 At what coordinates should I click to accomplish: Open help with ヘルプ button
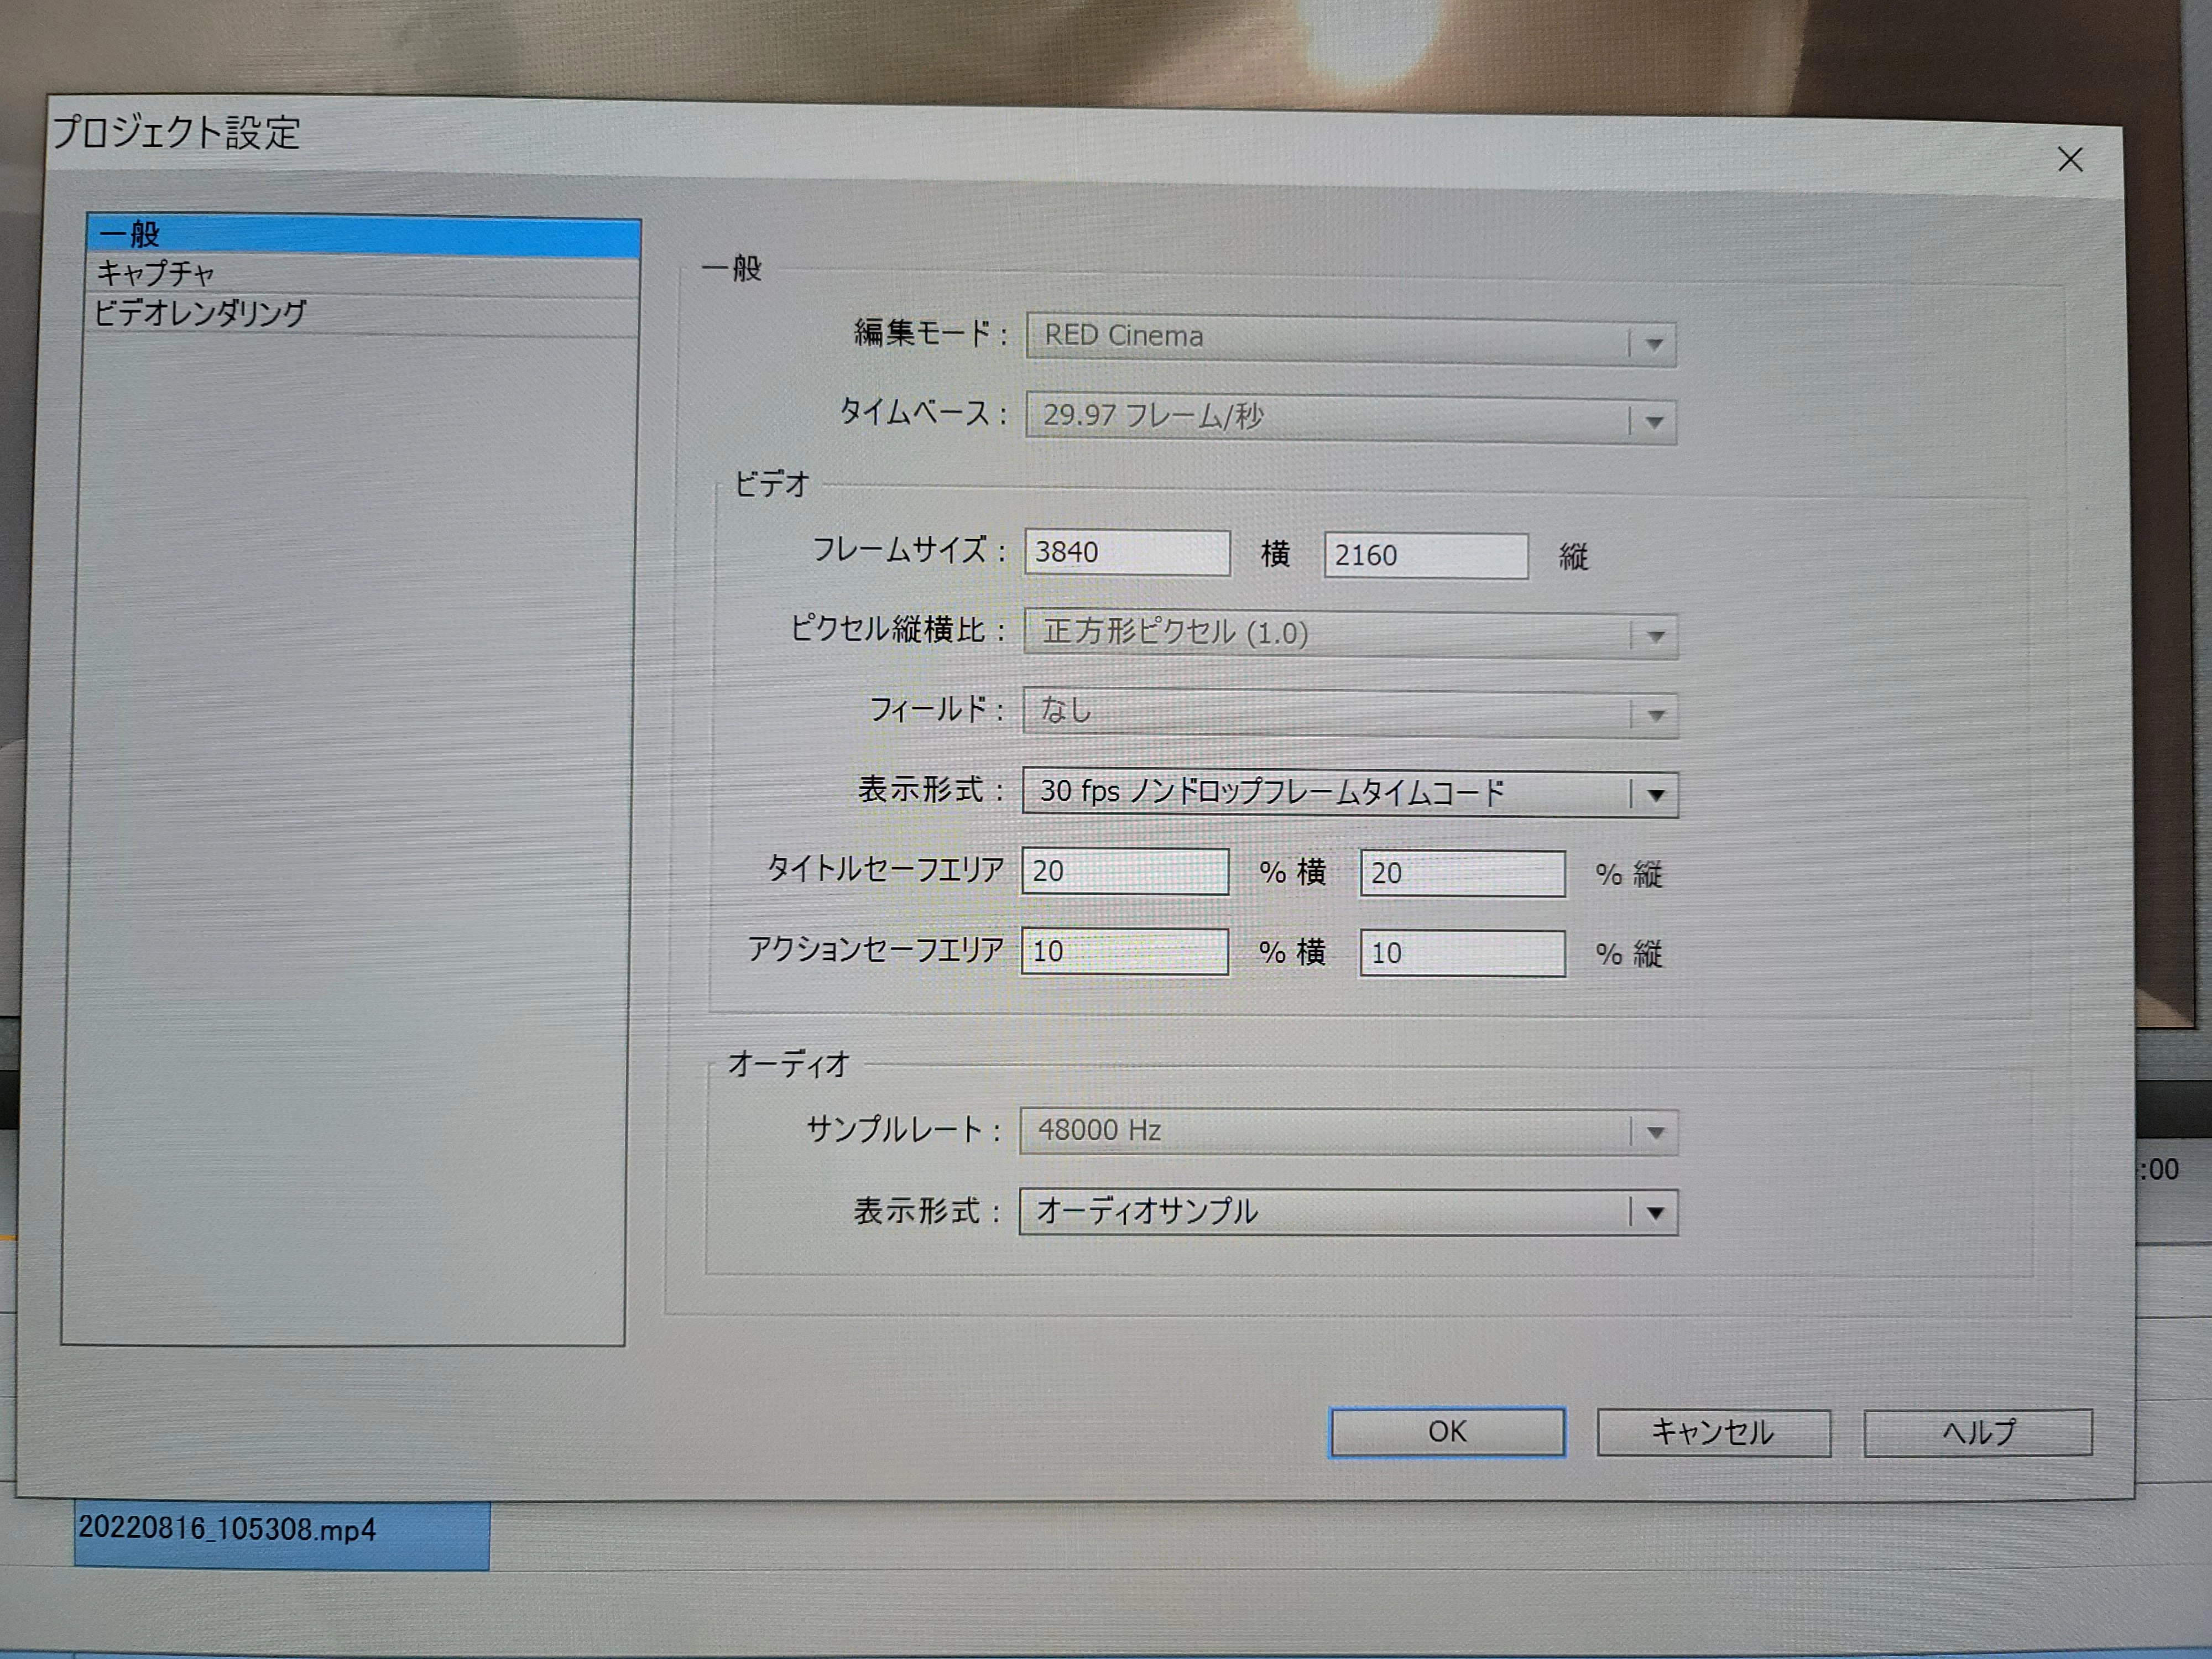pyautogui.click(x=1976, y=1433)
